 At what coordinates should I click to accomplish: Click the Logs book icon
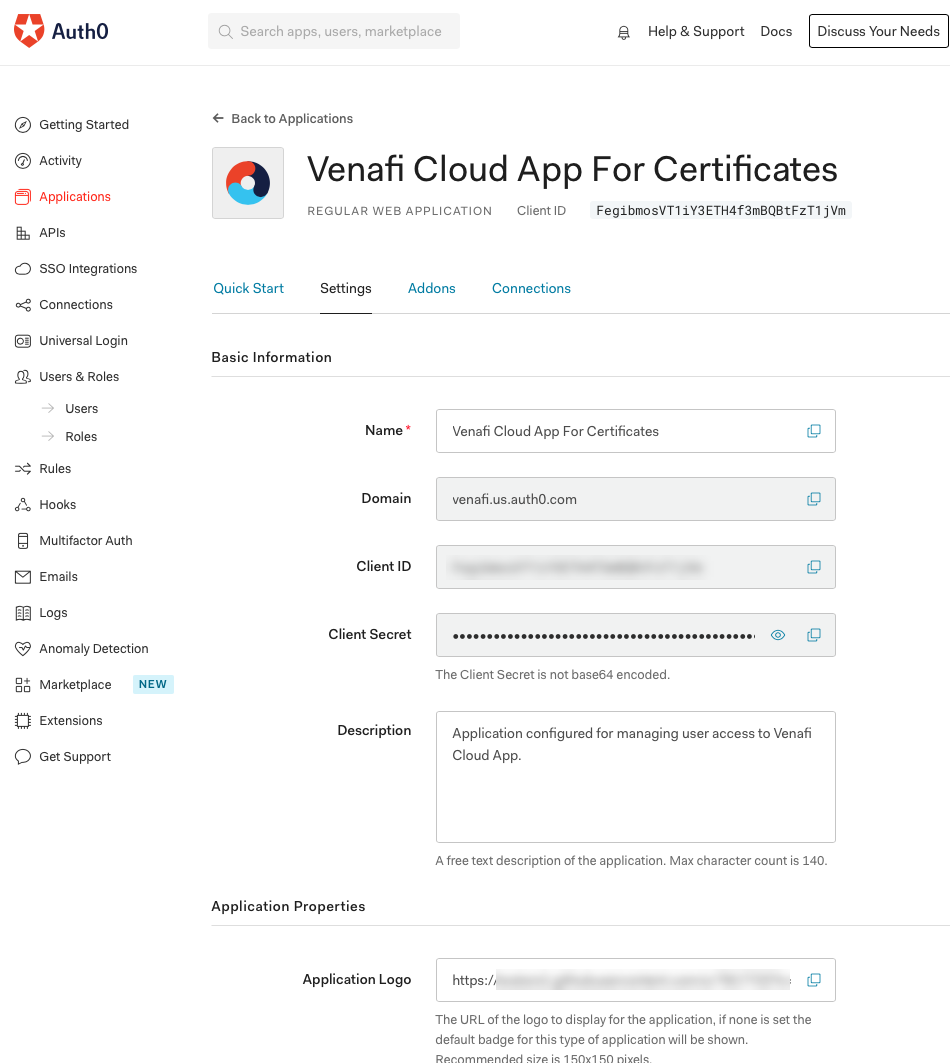coord(23,613)
